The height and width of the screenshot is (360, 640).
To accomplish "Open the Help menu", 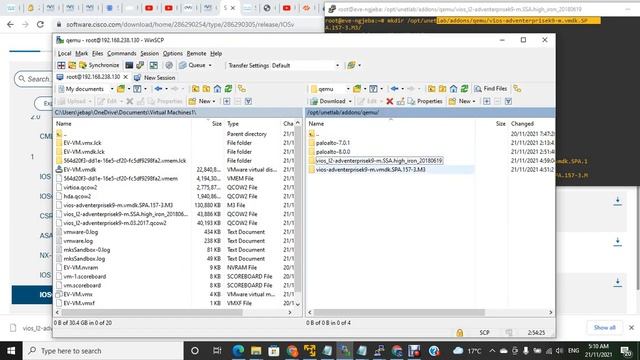I will tap(216, 53).
